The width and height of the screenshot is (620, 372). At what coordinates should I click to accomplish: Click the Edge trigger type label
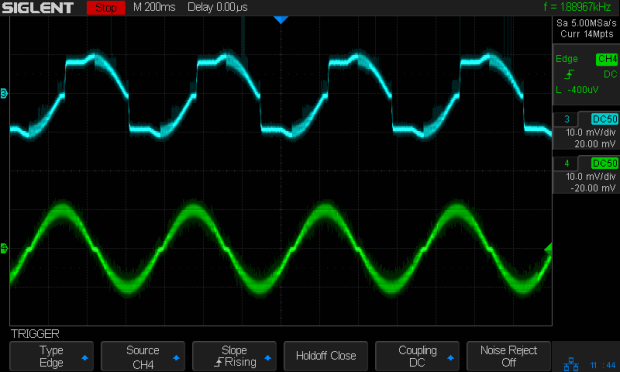click(x=567, y=59)
